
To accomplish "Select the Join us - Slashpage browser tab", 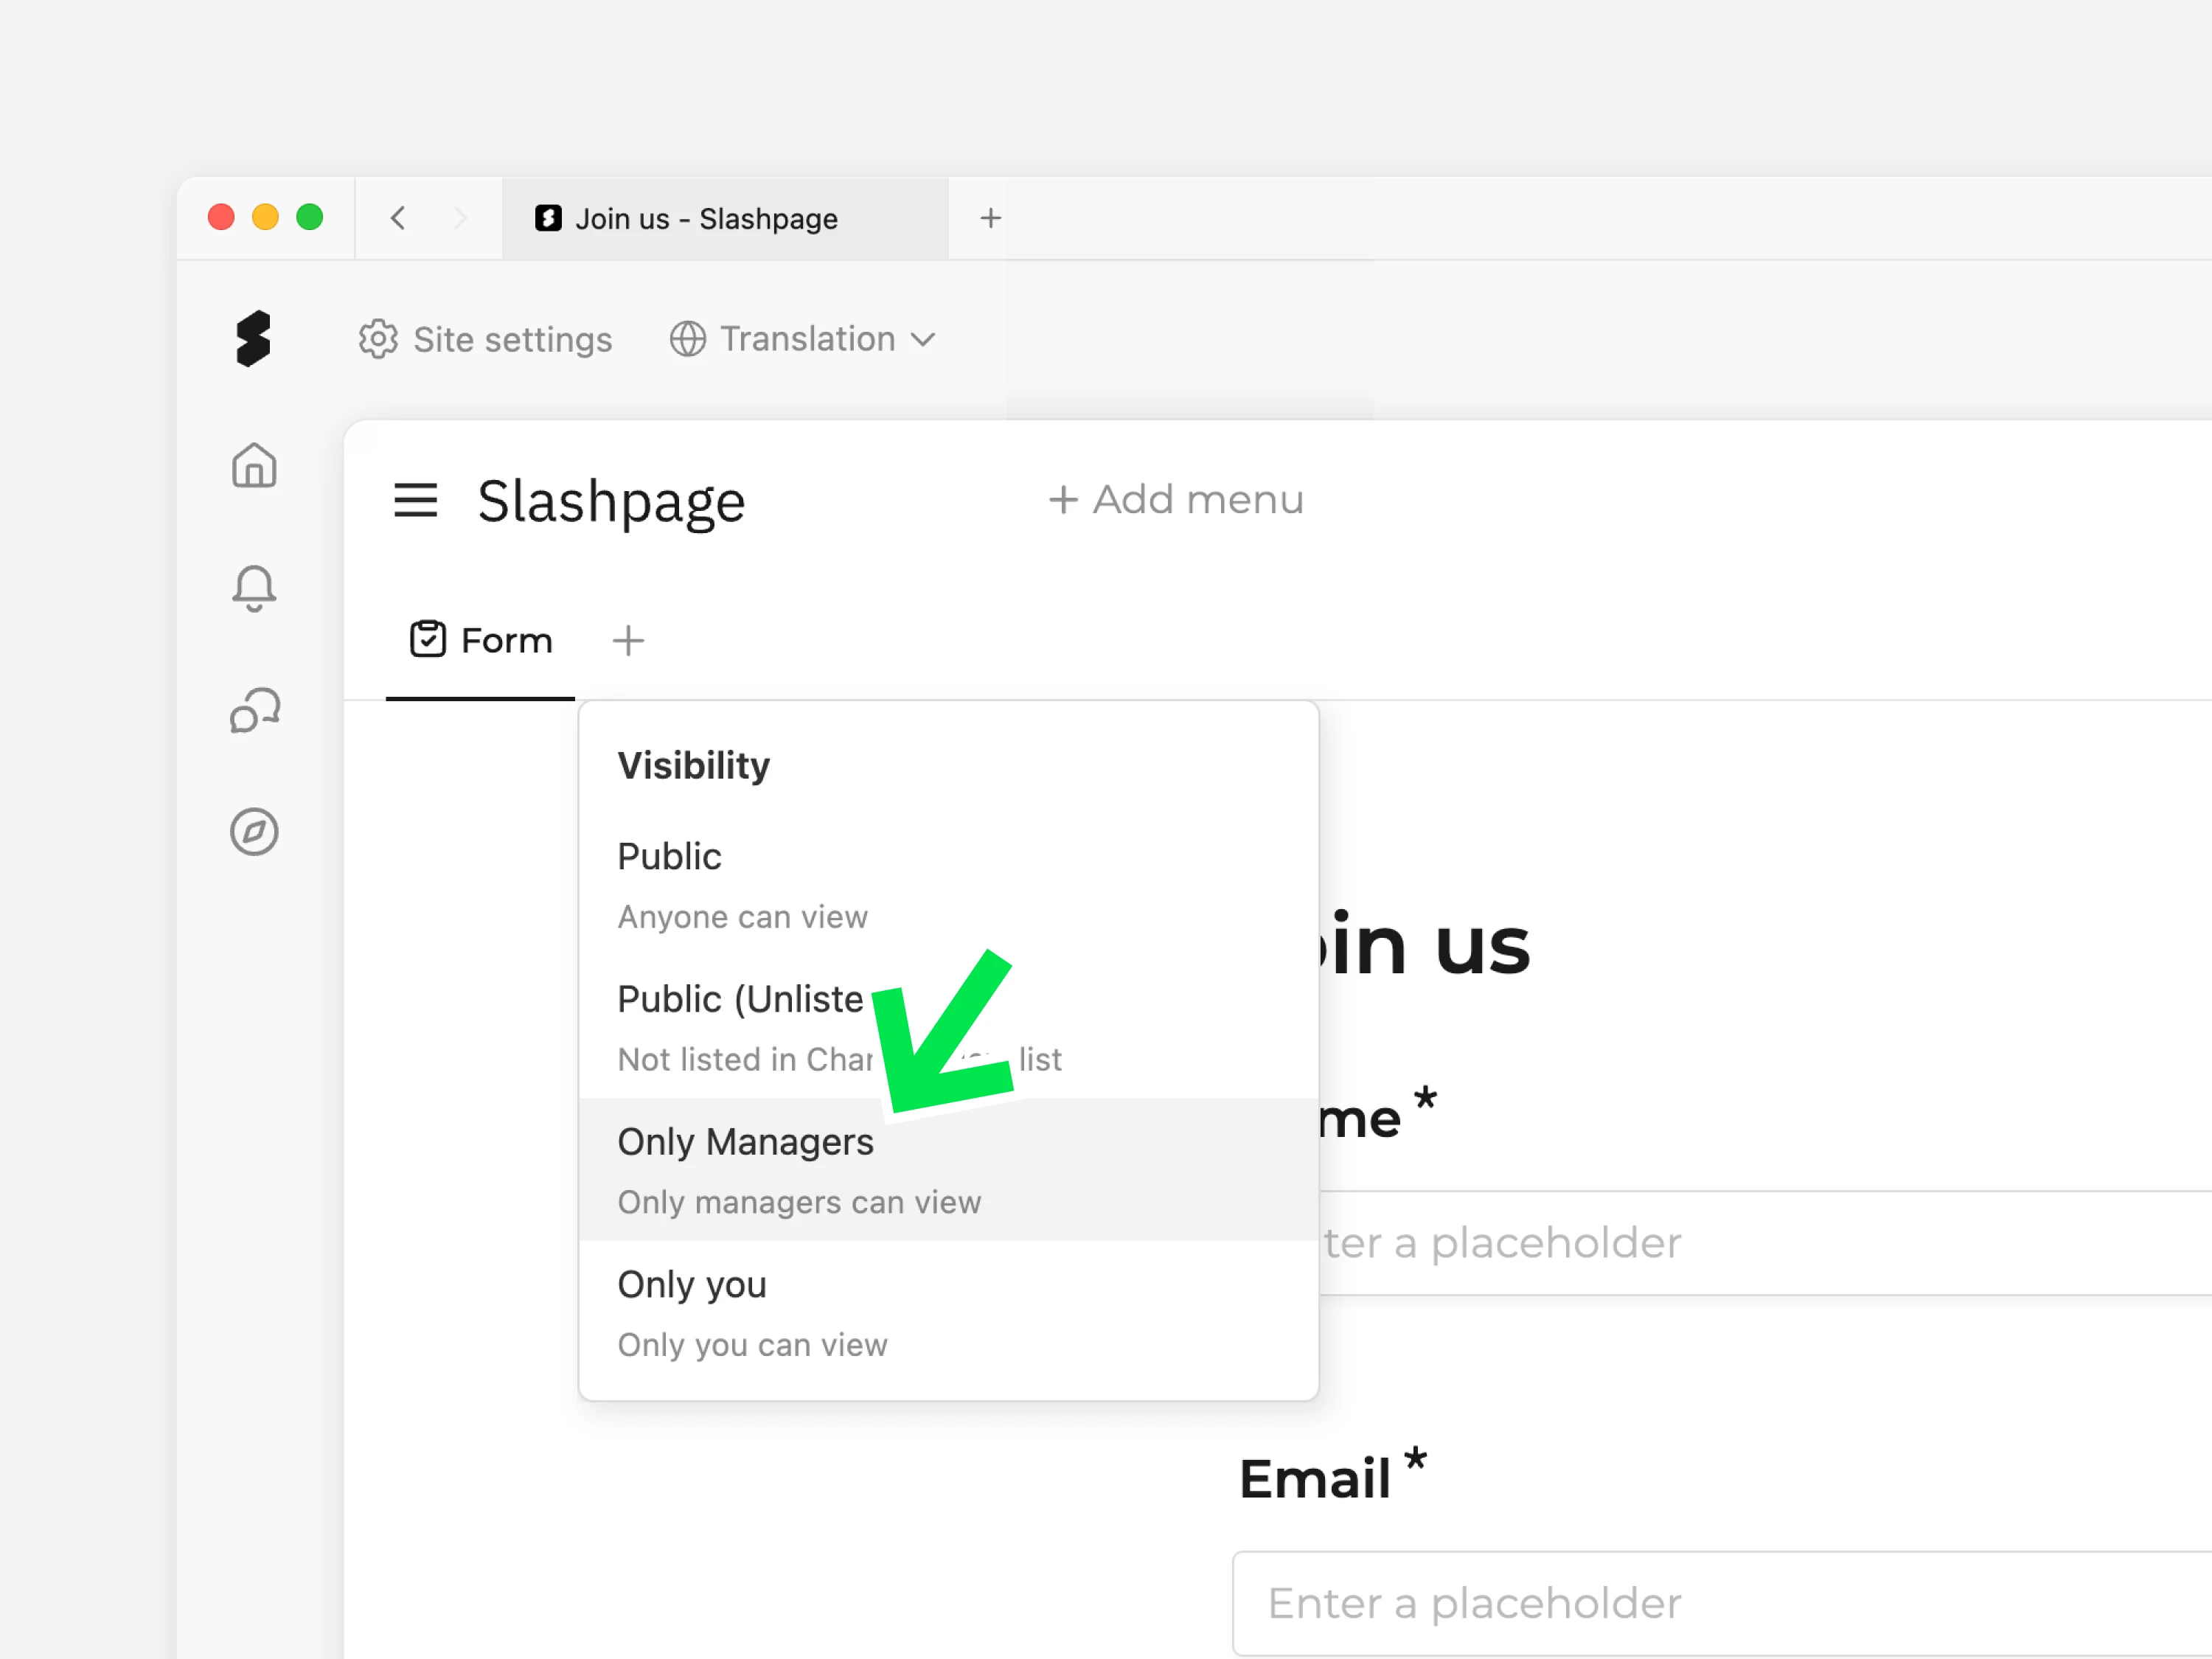I will tap(725, 219).
